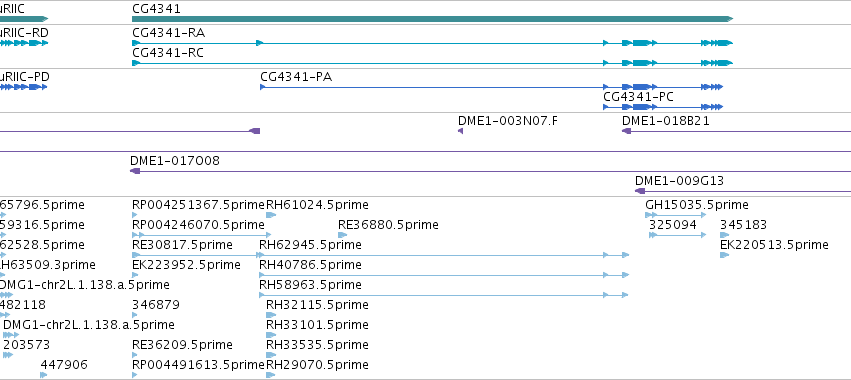Click the DME1-017O08 clone label
The width and height of the screenshot is (851, 380).
[x=175, y=161]
